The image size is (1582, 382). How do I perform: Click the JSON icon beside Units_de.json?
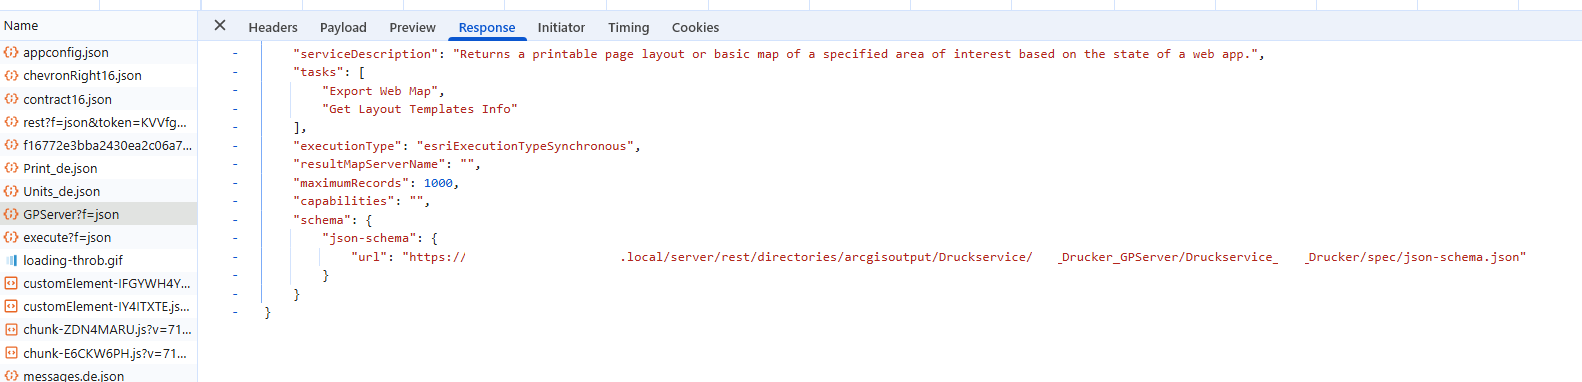point(11,191)
